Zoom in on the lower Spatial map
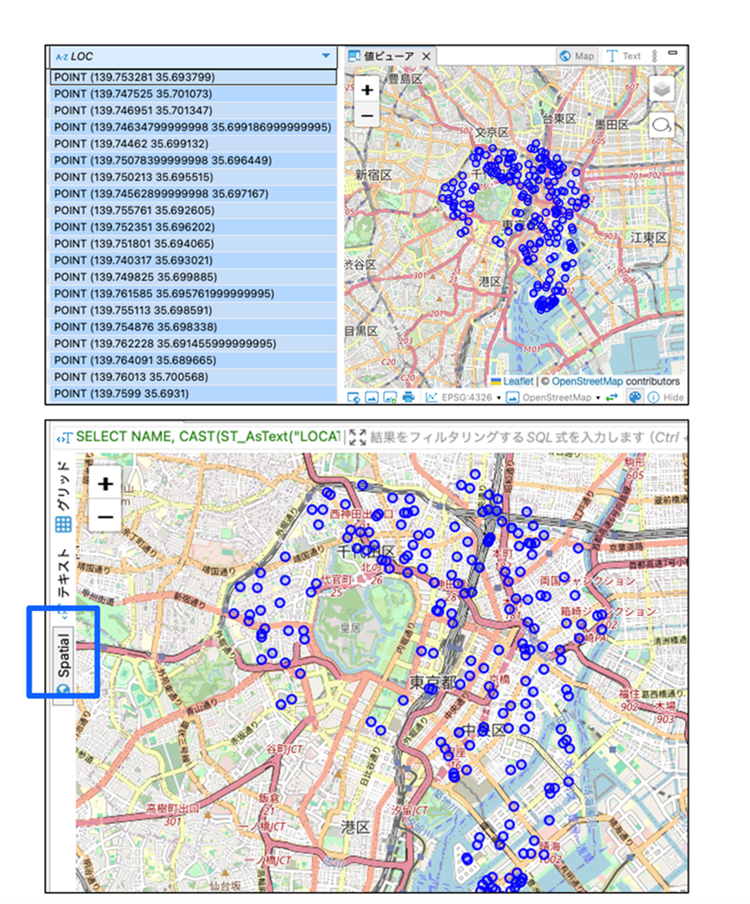 click(105, 484)
